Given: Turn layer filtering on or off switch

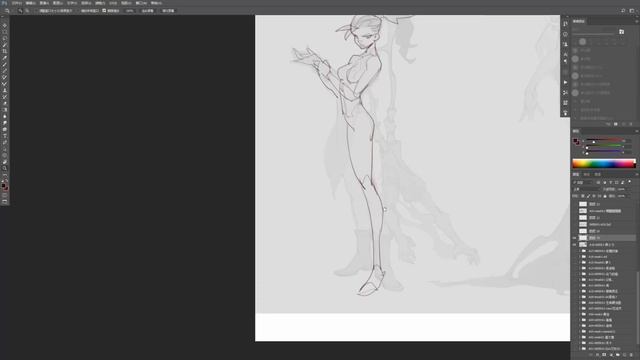Looking at the screenshot, I should pyautogui.click(x=629, y=182).
